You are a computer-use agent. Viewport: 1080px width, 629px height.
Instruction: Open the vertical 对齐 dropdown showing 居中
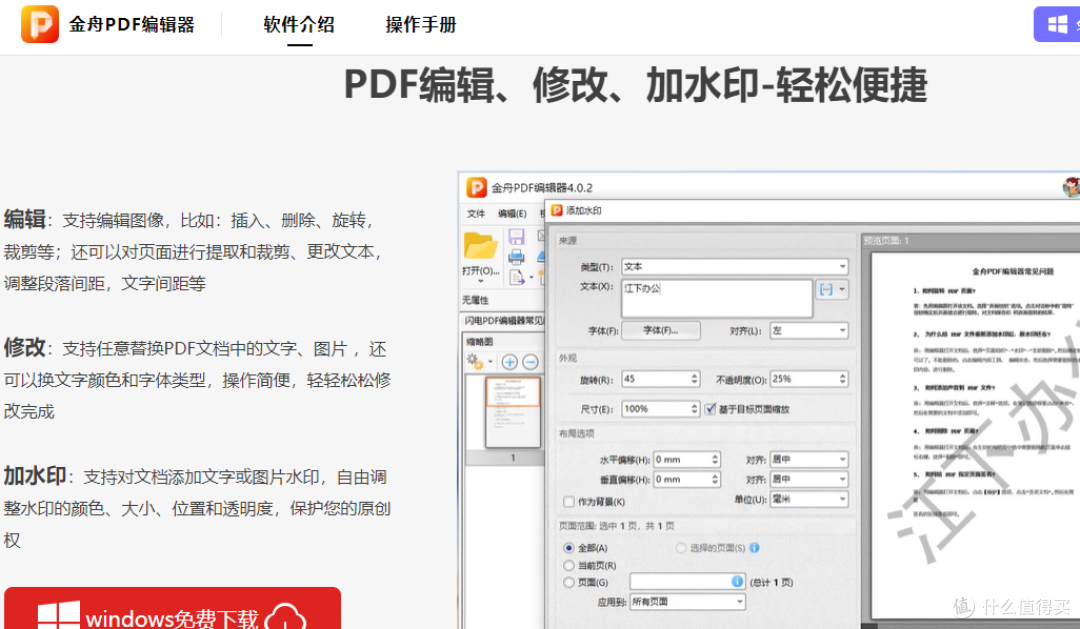(x=809, y=480)
